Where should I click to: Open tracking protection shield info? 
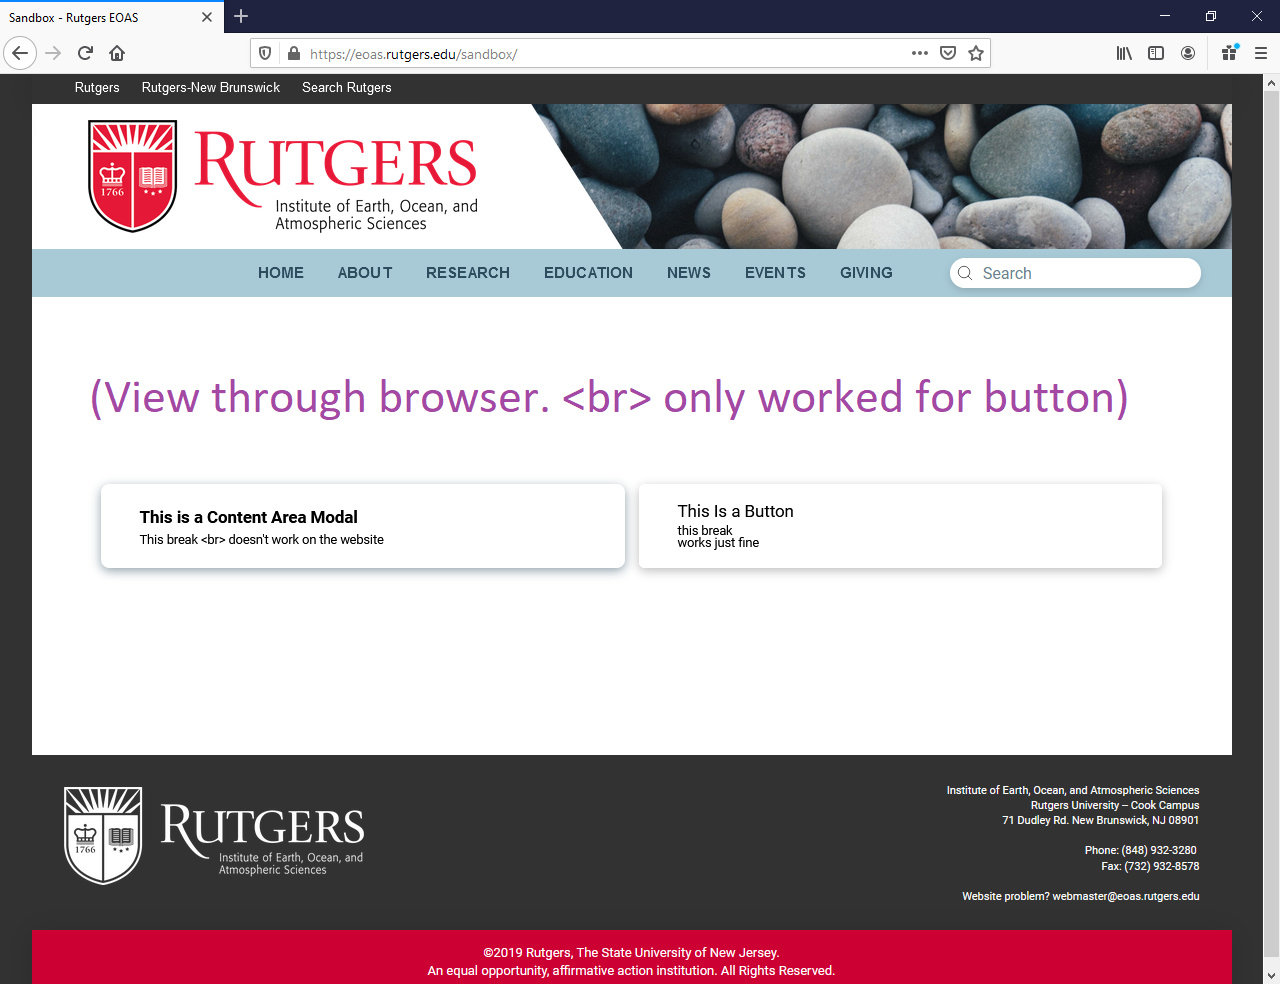pyautogui.click(x=265, y=53)
